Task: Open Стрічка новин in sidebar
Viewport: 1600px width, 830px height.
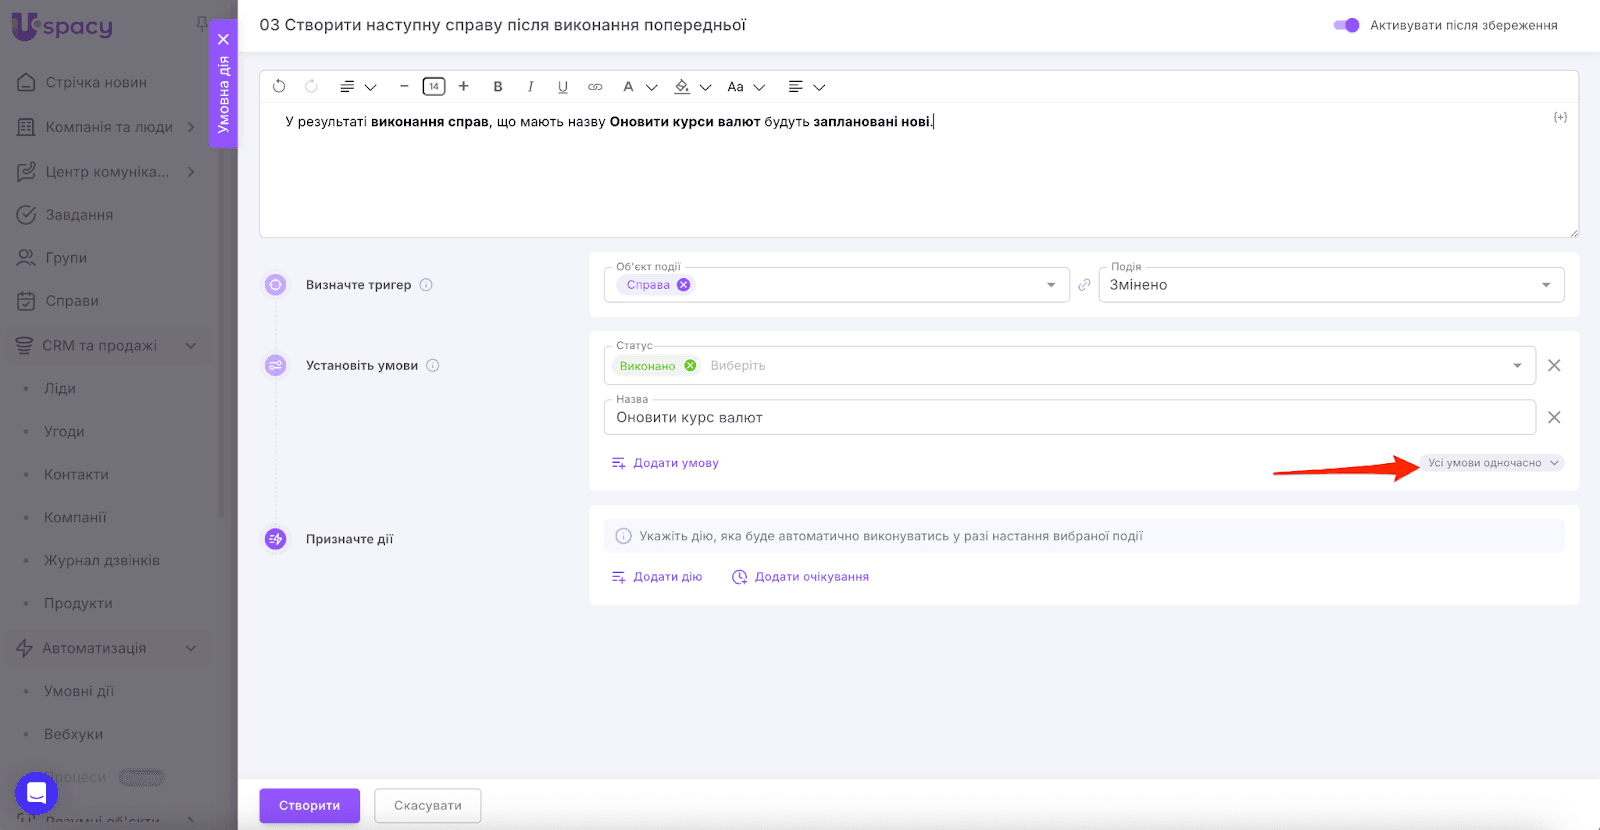Action: tap(96, 82)
